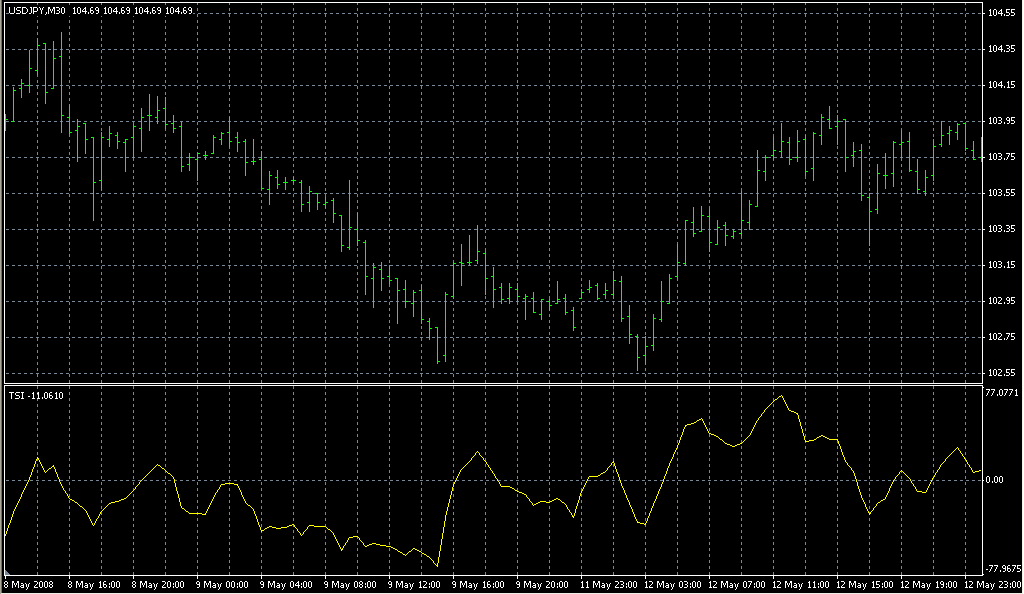Select the 0.00 TSI zero level label
This screenshot has width=1024, height=594.
click(995, 480)
